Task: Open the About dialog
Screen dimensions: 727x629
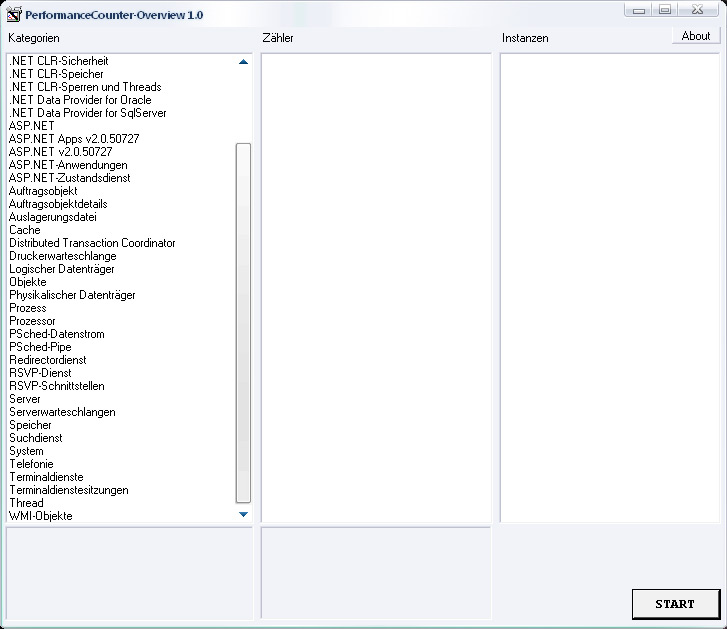Action: point(695,36)
